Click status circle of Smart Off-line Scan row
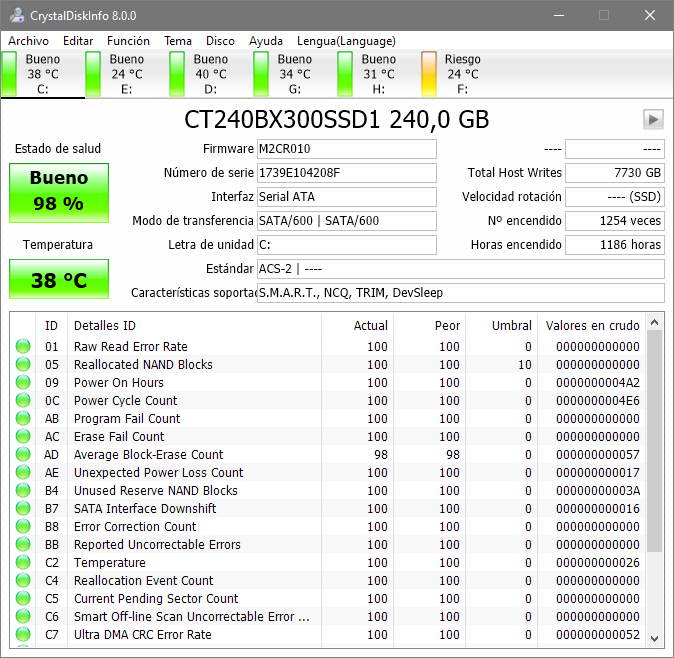Screen dimensions: 674x658 (23, 617)
